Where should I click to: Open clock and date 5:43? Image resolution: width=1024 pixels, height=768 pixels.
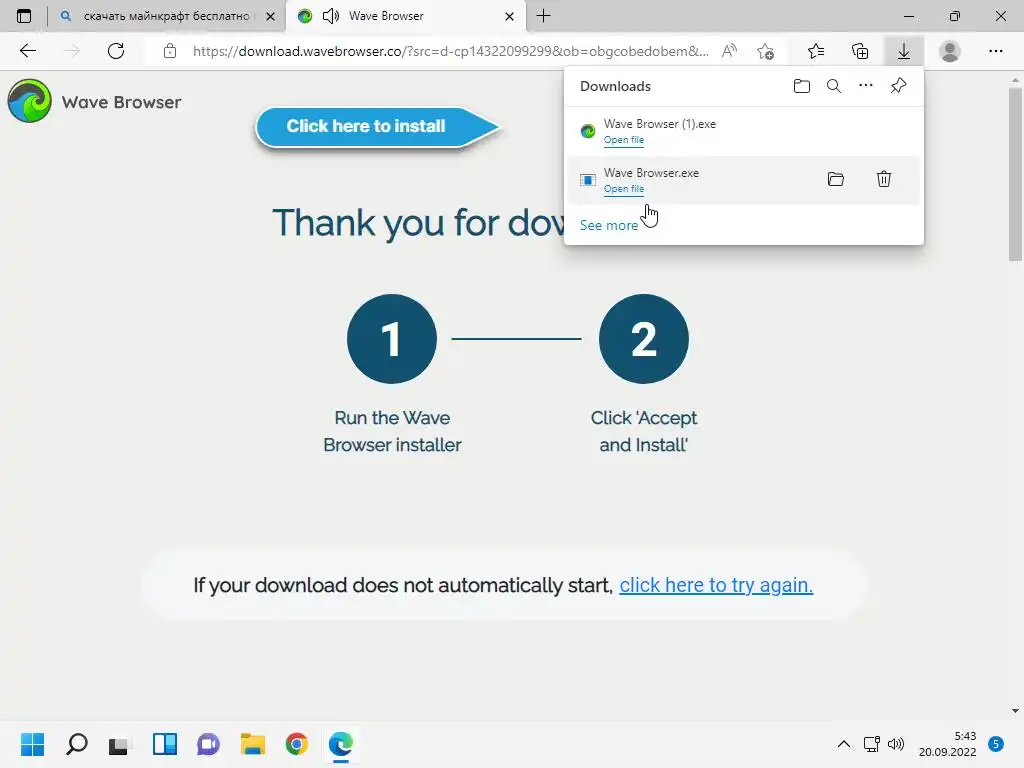click(x=948, y=744)
